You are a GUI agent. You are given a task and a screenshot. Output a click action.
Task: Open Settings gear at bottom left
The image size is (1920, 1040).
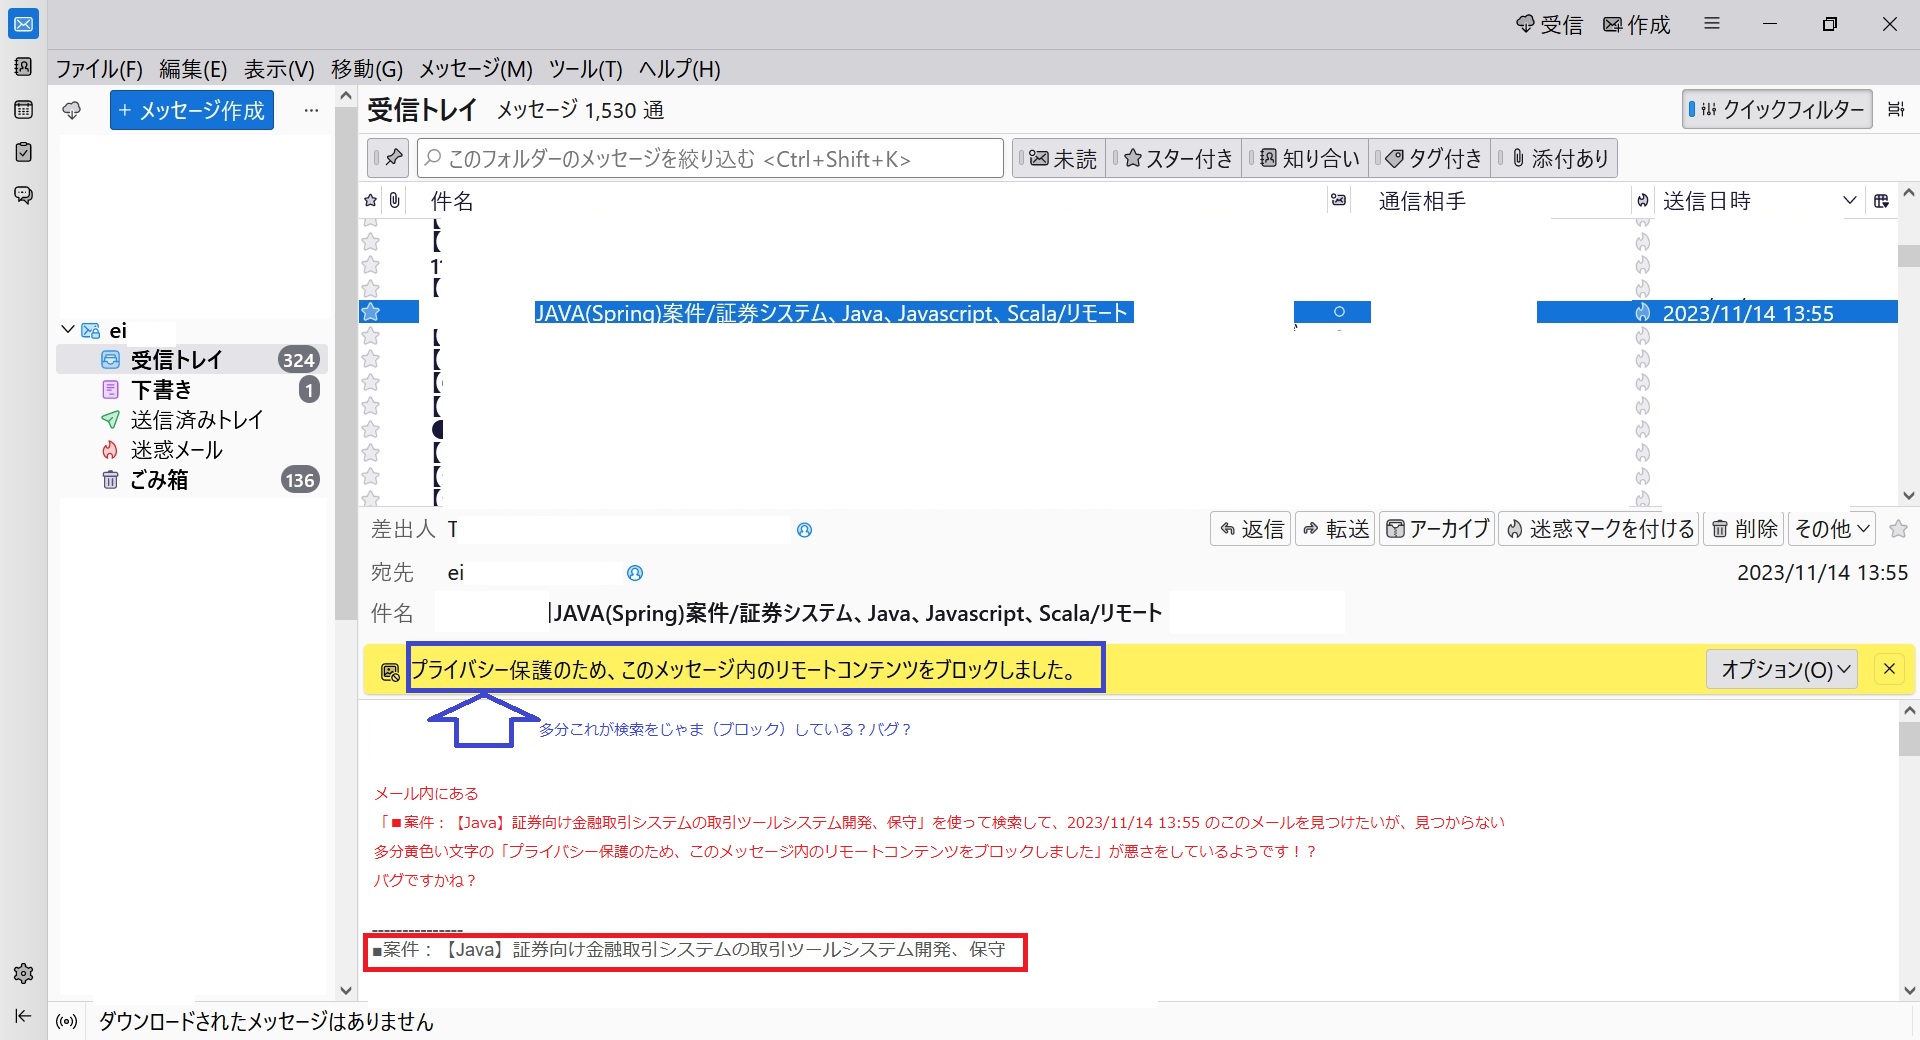coord(23,973)
